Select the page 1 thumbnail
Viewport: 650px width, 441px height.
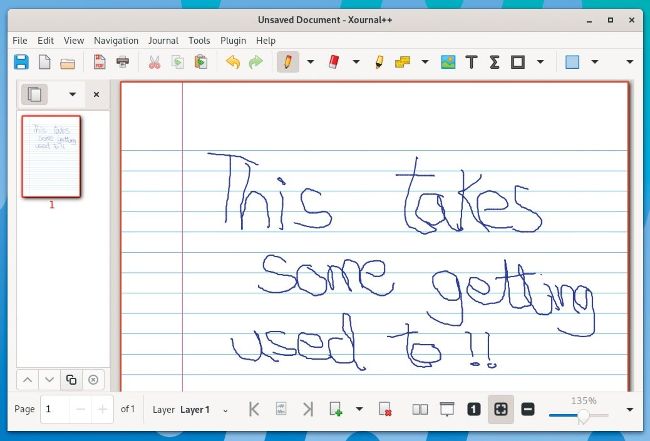(51, 156)
